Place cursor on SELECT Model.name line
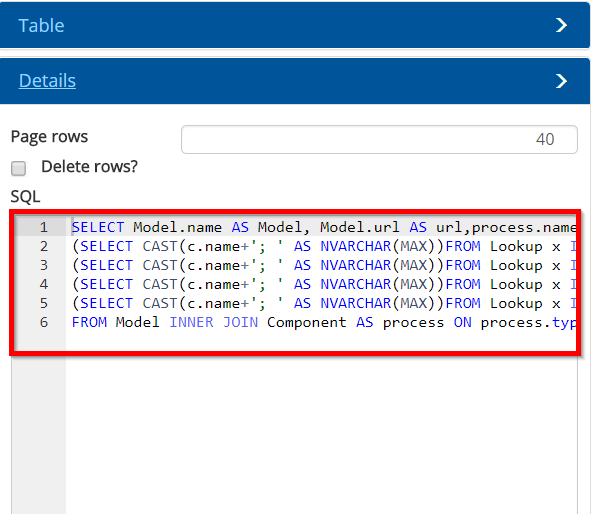591x514 pixels. pos(324,227)
